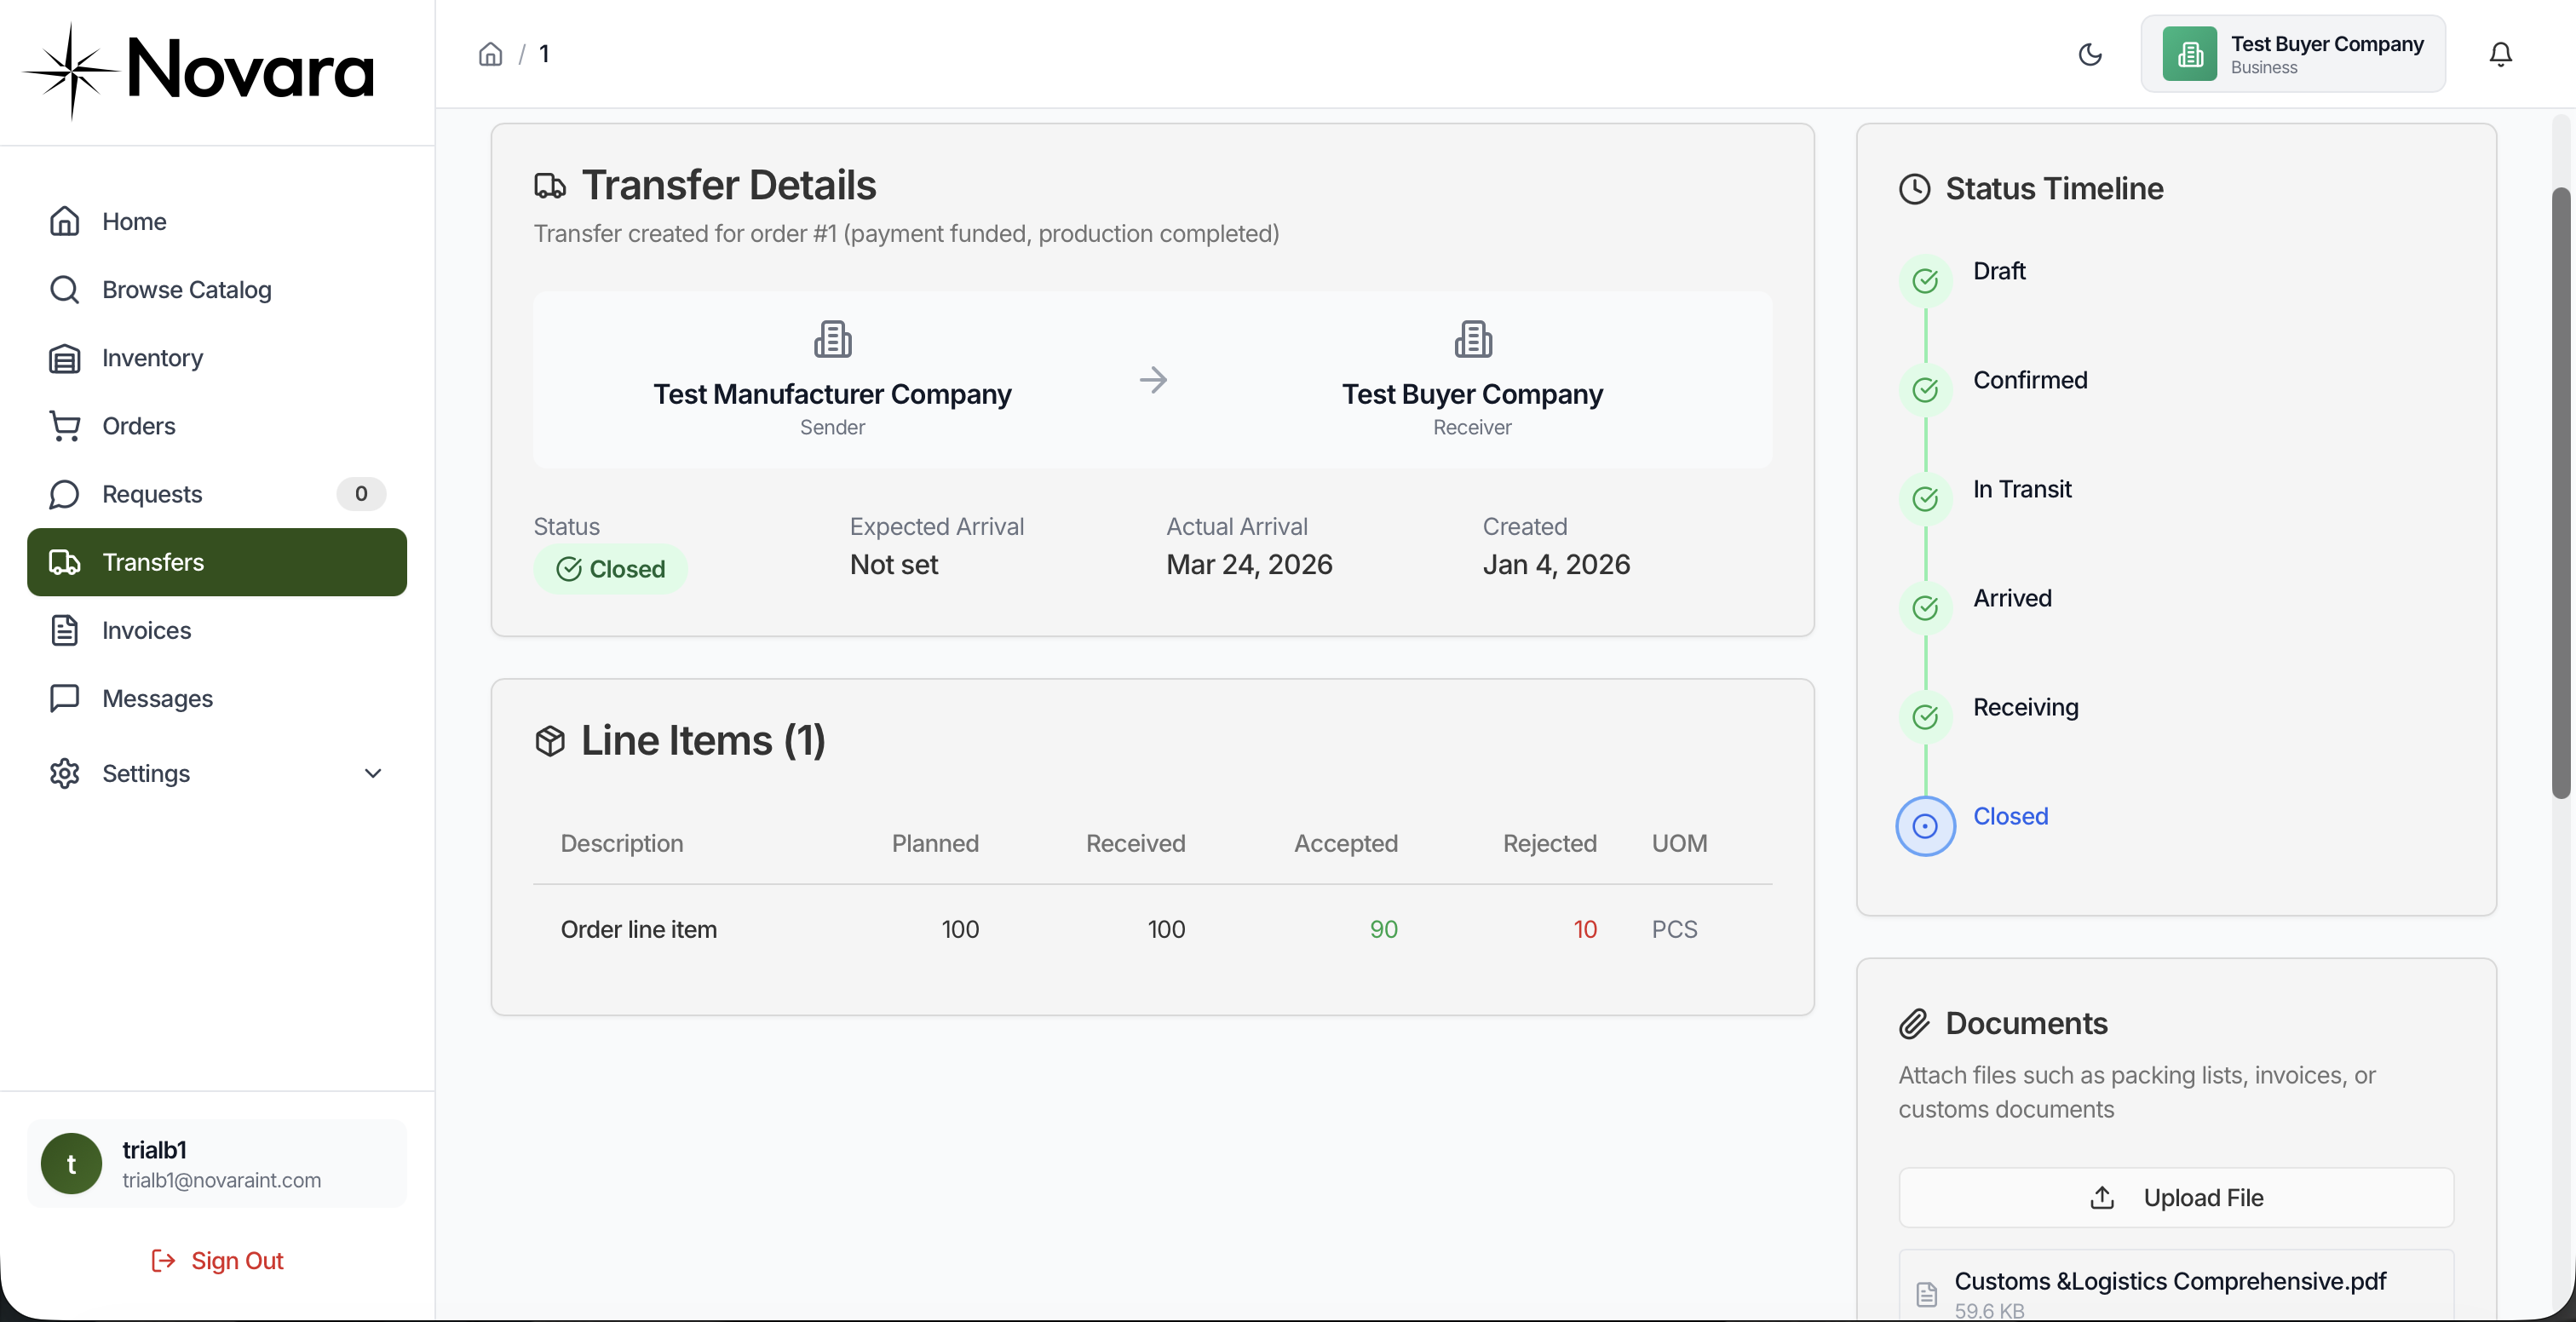Open Invoices in sidebar
Screen dimensions: 2576x1322
217,630
